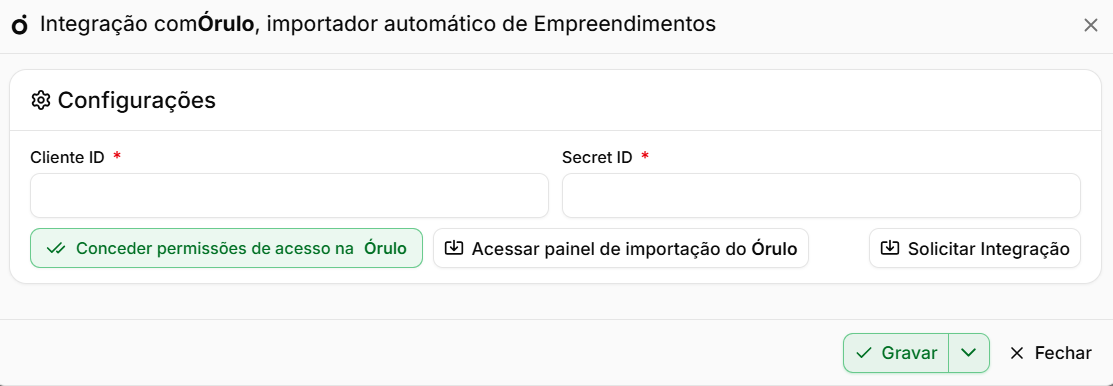1113x386 pixels.
Task: Save settings with the Gravar button
Action: click(x=896, y=353)
